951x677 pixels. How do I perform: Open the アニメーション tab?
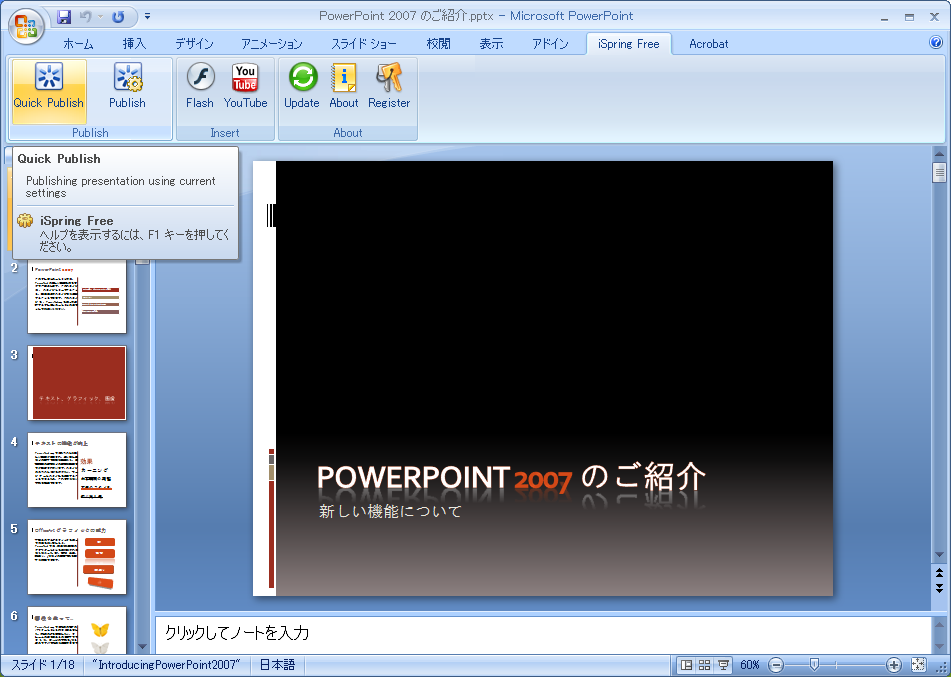click(x=272, y=44)
